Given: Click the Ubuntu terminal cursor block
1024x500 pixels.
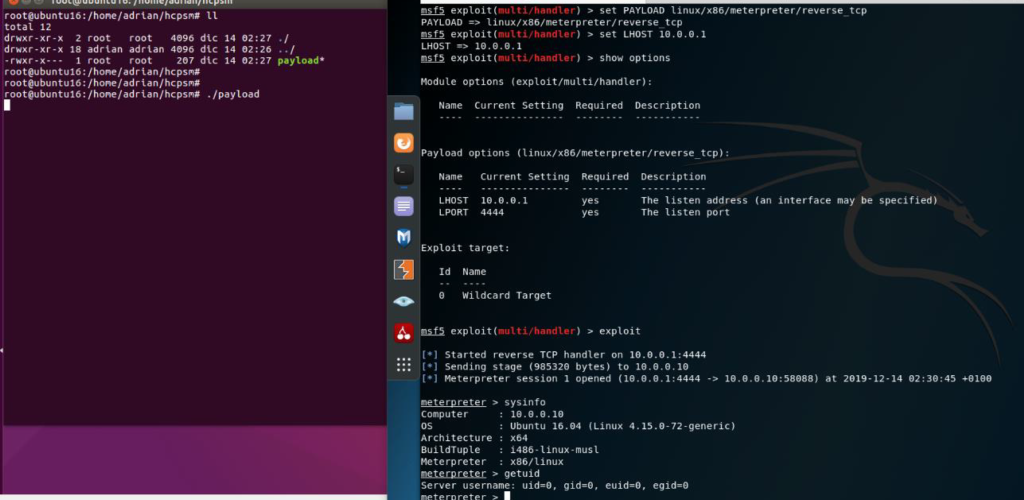Looking at the screenshot, I should tap(7, 105).
